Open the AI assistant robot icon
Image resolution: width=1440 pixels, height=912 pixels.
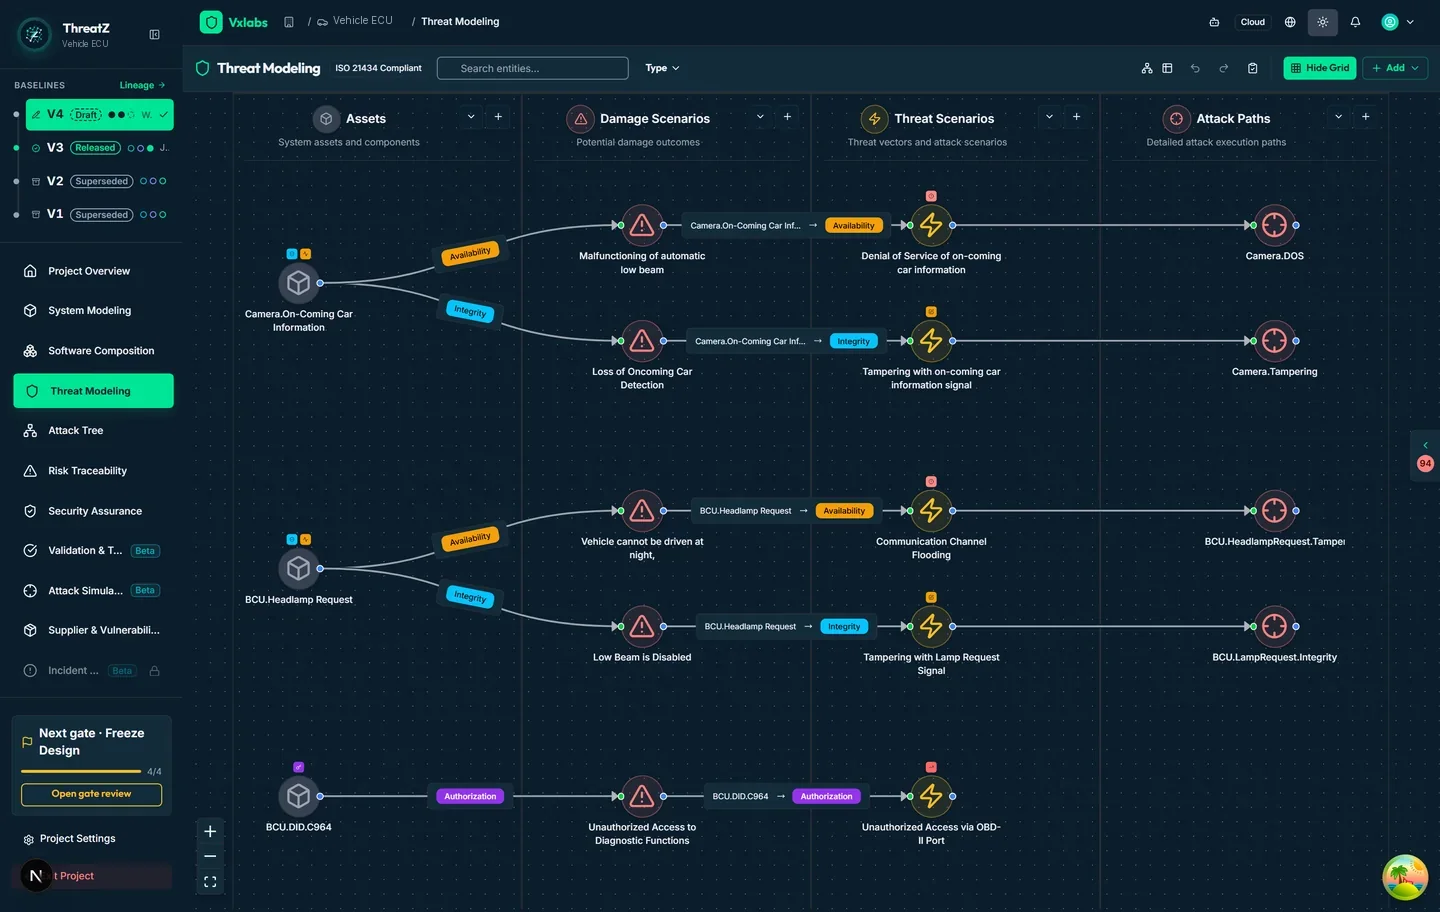coord(1214,22)
